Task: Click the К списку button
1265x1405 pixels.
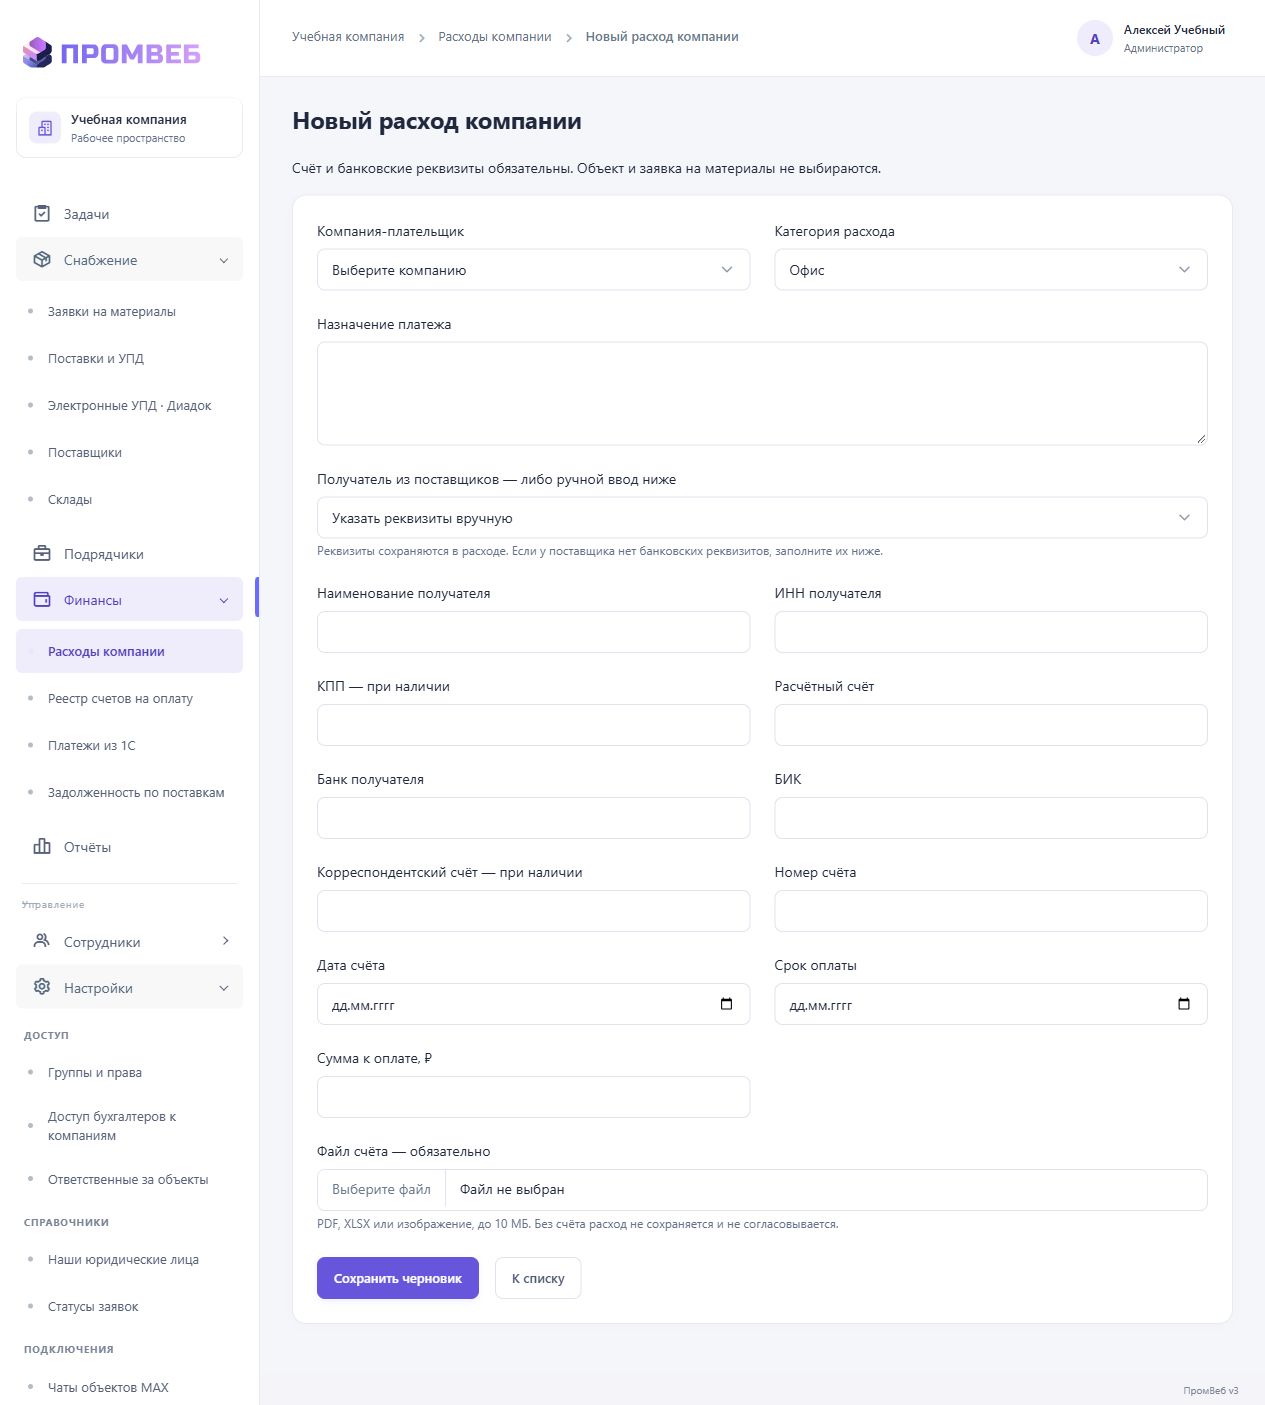Action: tap(538, 1278)
